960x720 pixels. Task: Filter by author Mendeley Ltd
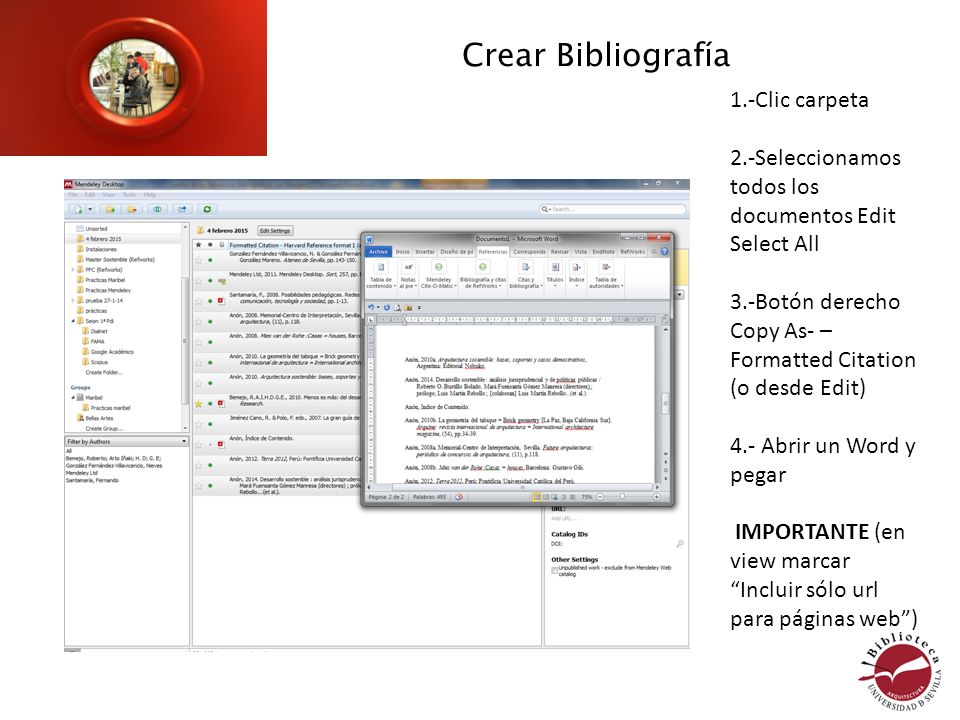(81, 473)
